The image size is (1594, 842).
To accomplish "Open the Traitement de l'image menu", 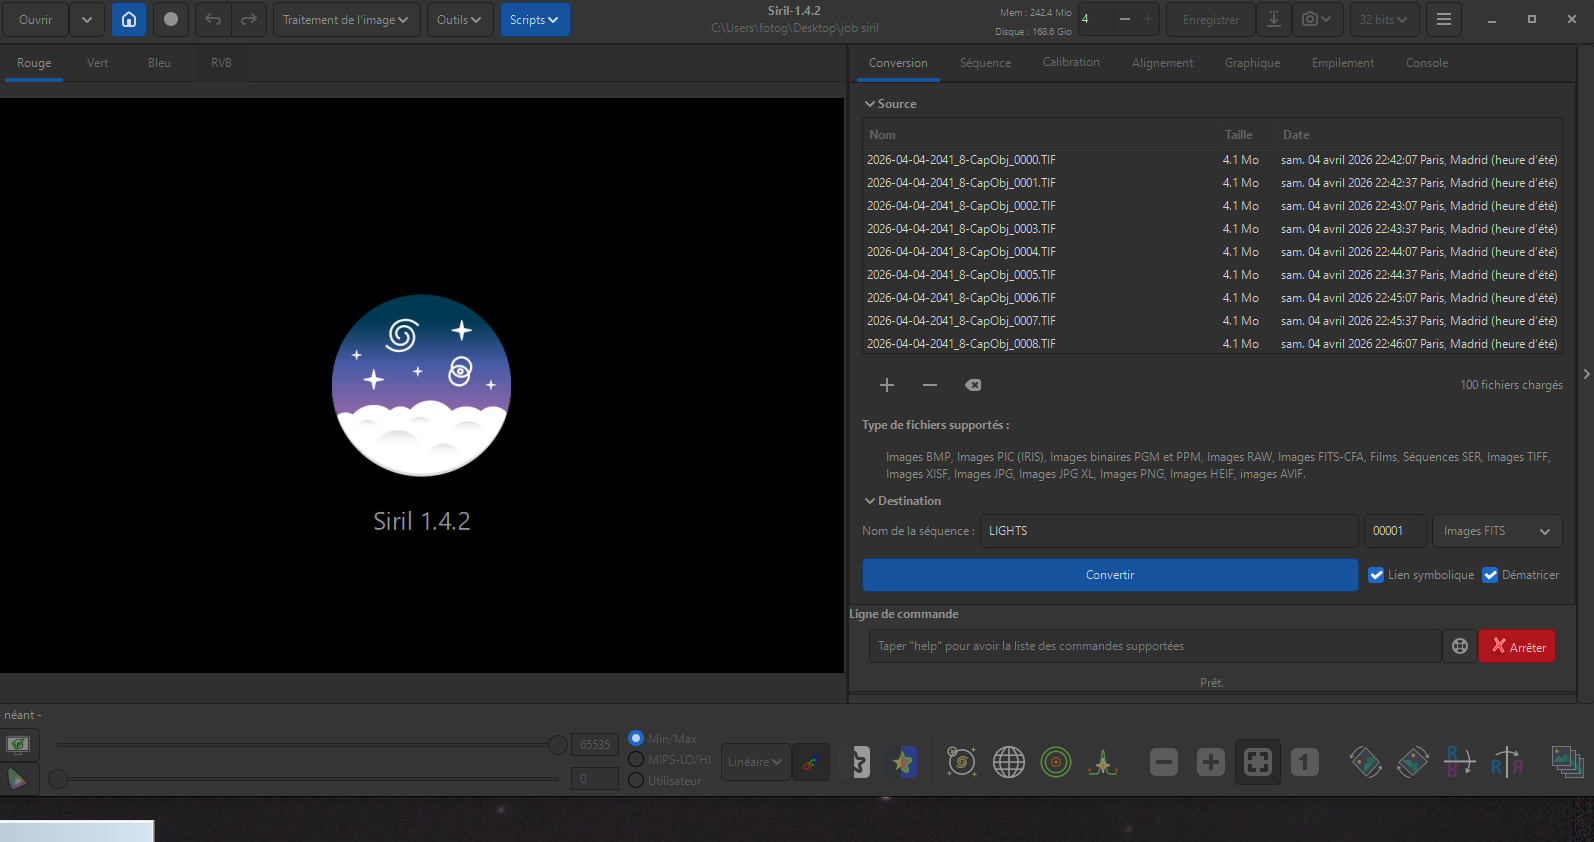I will pos(345,19).
